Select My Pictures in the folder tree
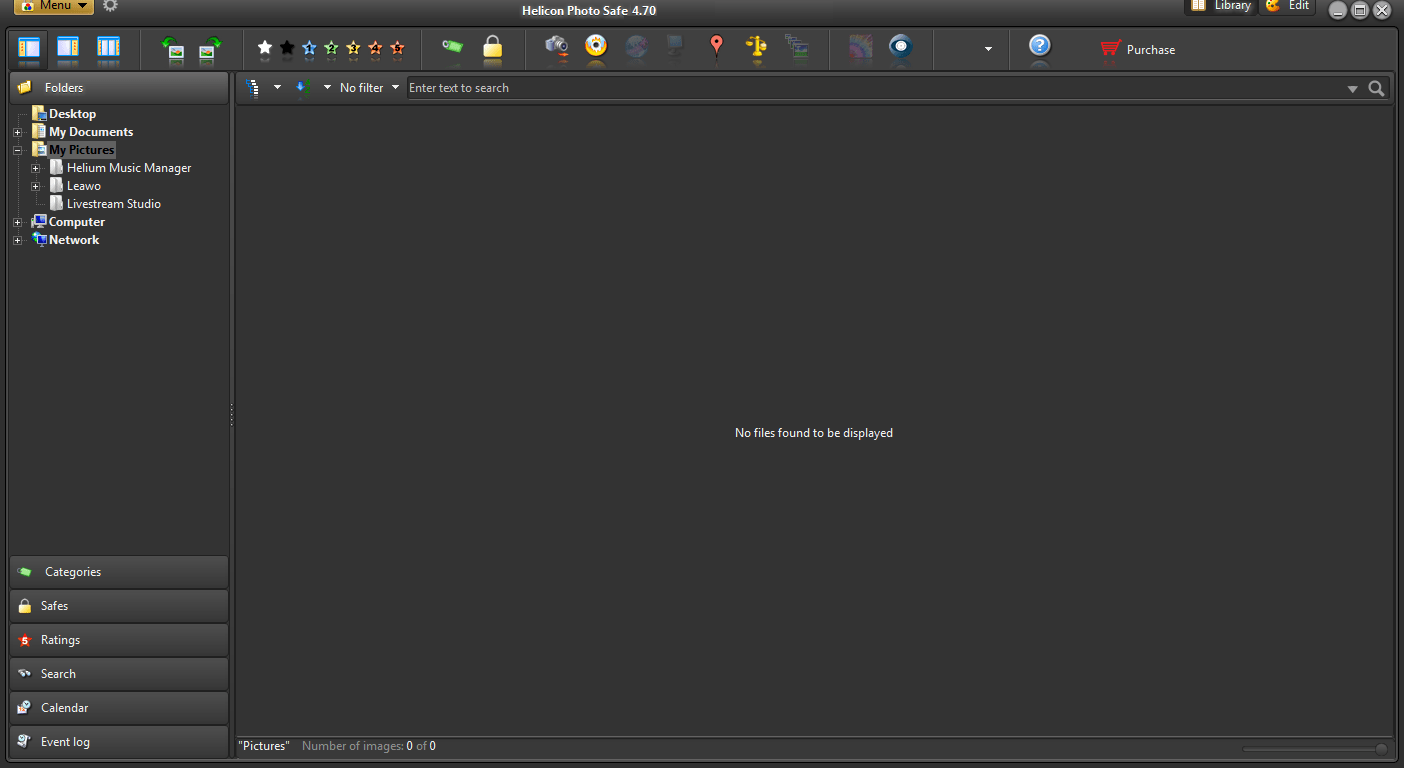This screenshot has height=768, width=1404. click(x=82, y=150)
